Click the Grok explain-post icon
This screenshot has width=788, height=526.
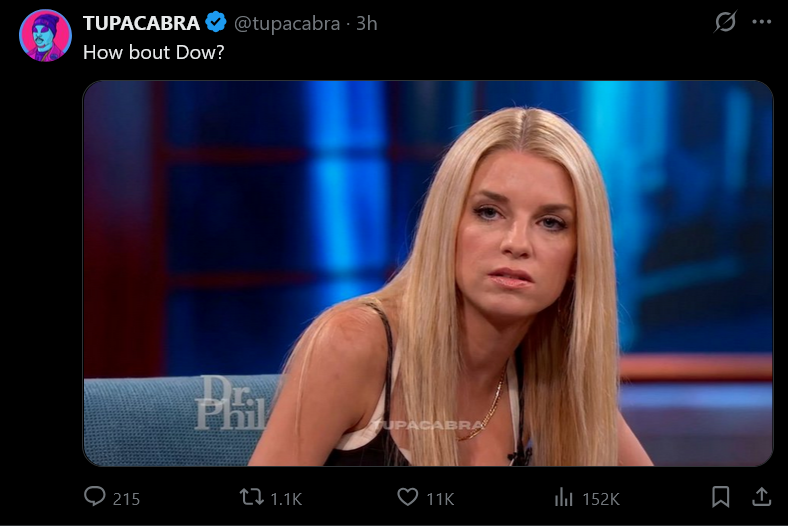coord(725,22)
